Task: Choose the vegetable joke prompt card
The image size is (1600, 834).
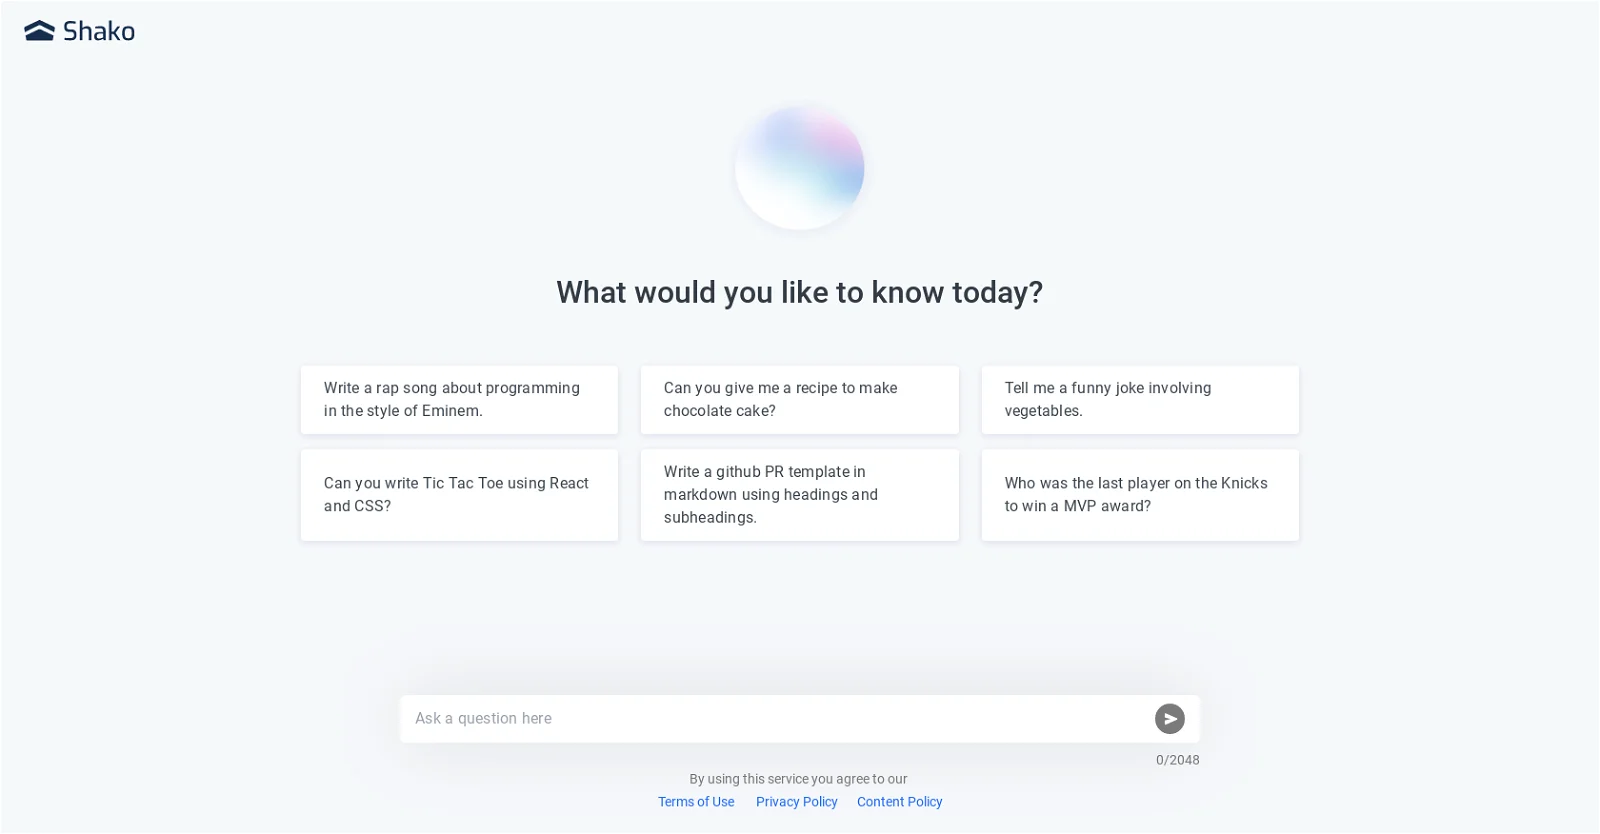Action: pyautogui.click(x=1139, y=399)
